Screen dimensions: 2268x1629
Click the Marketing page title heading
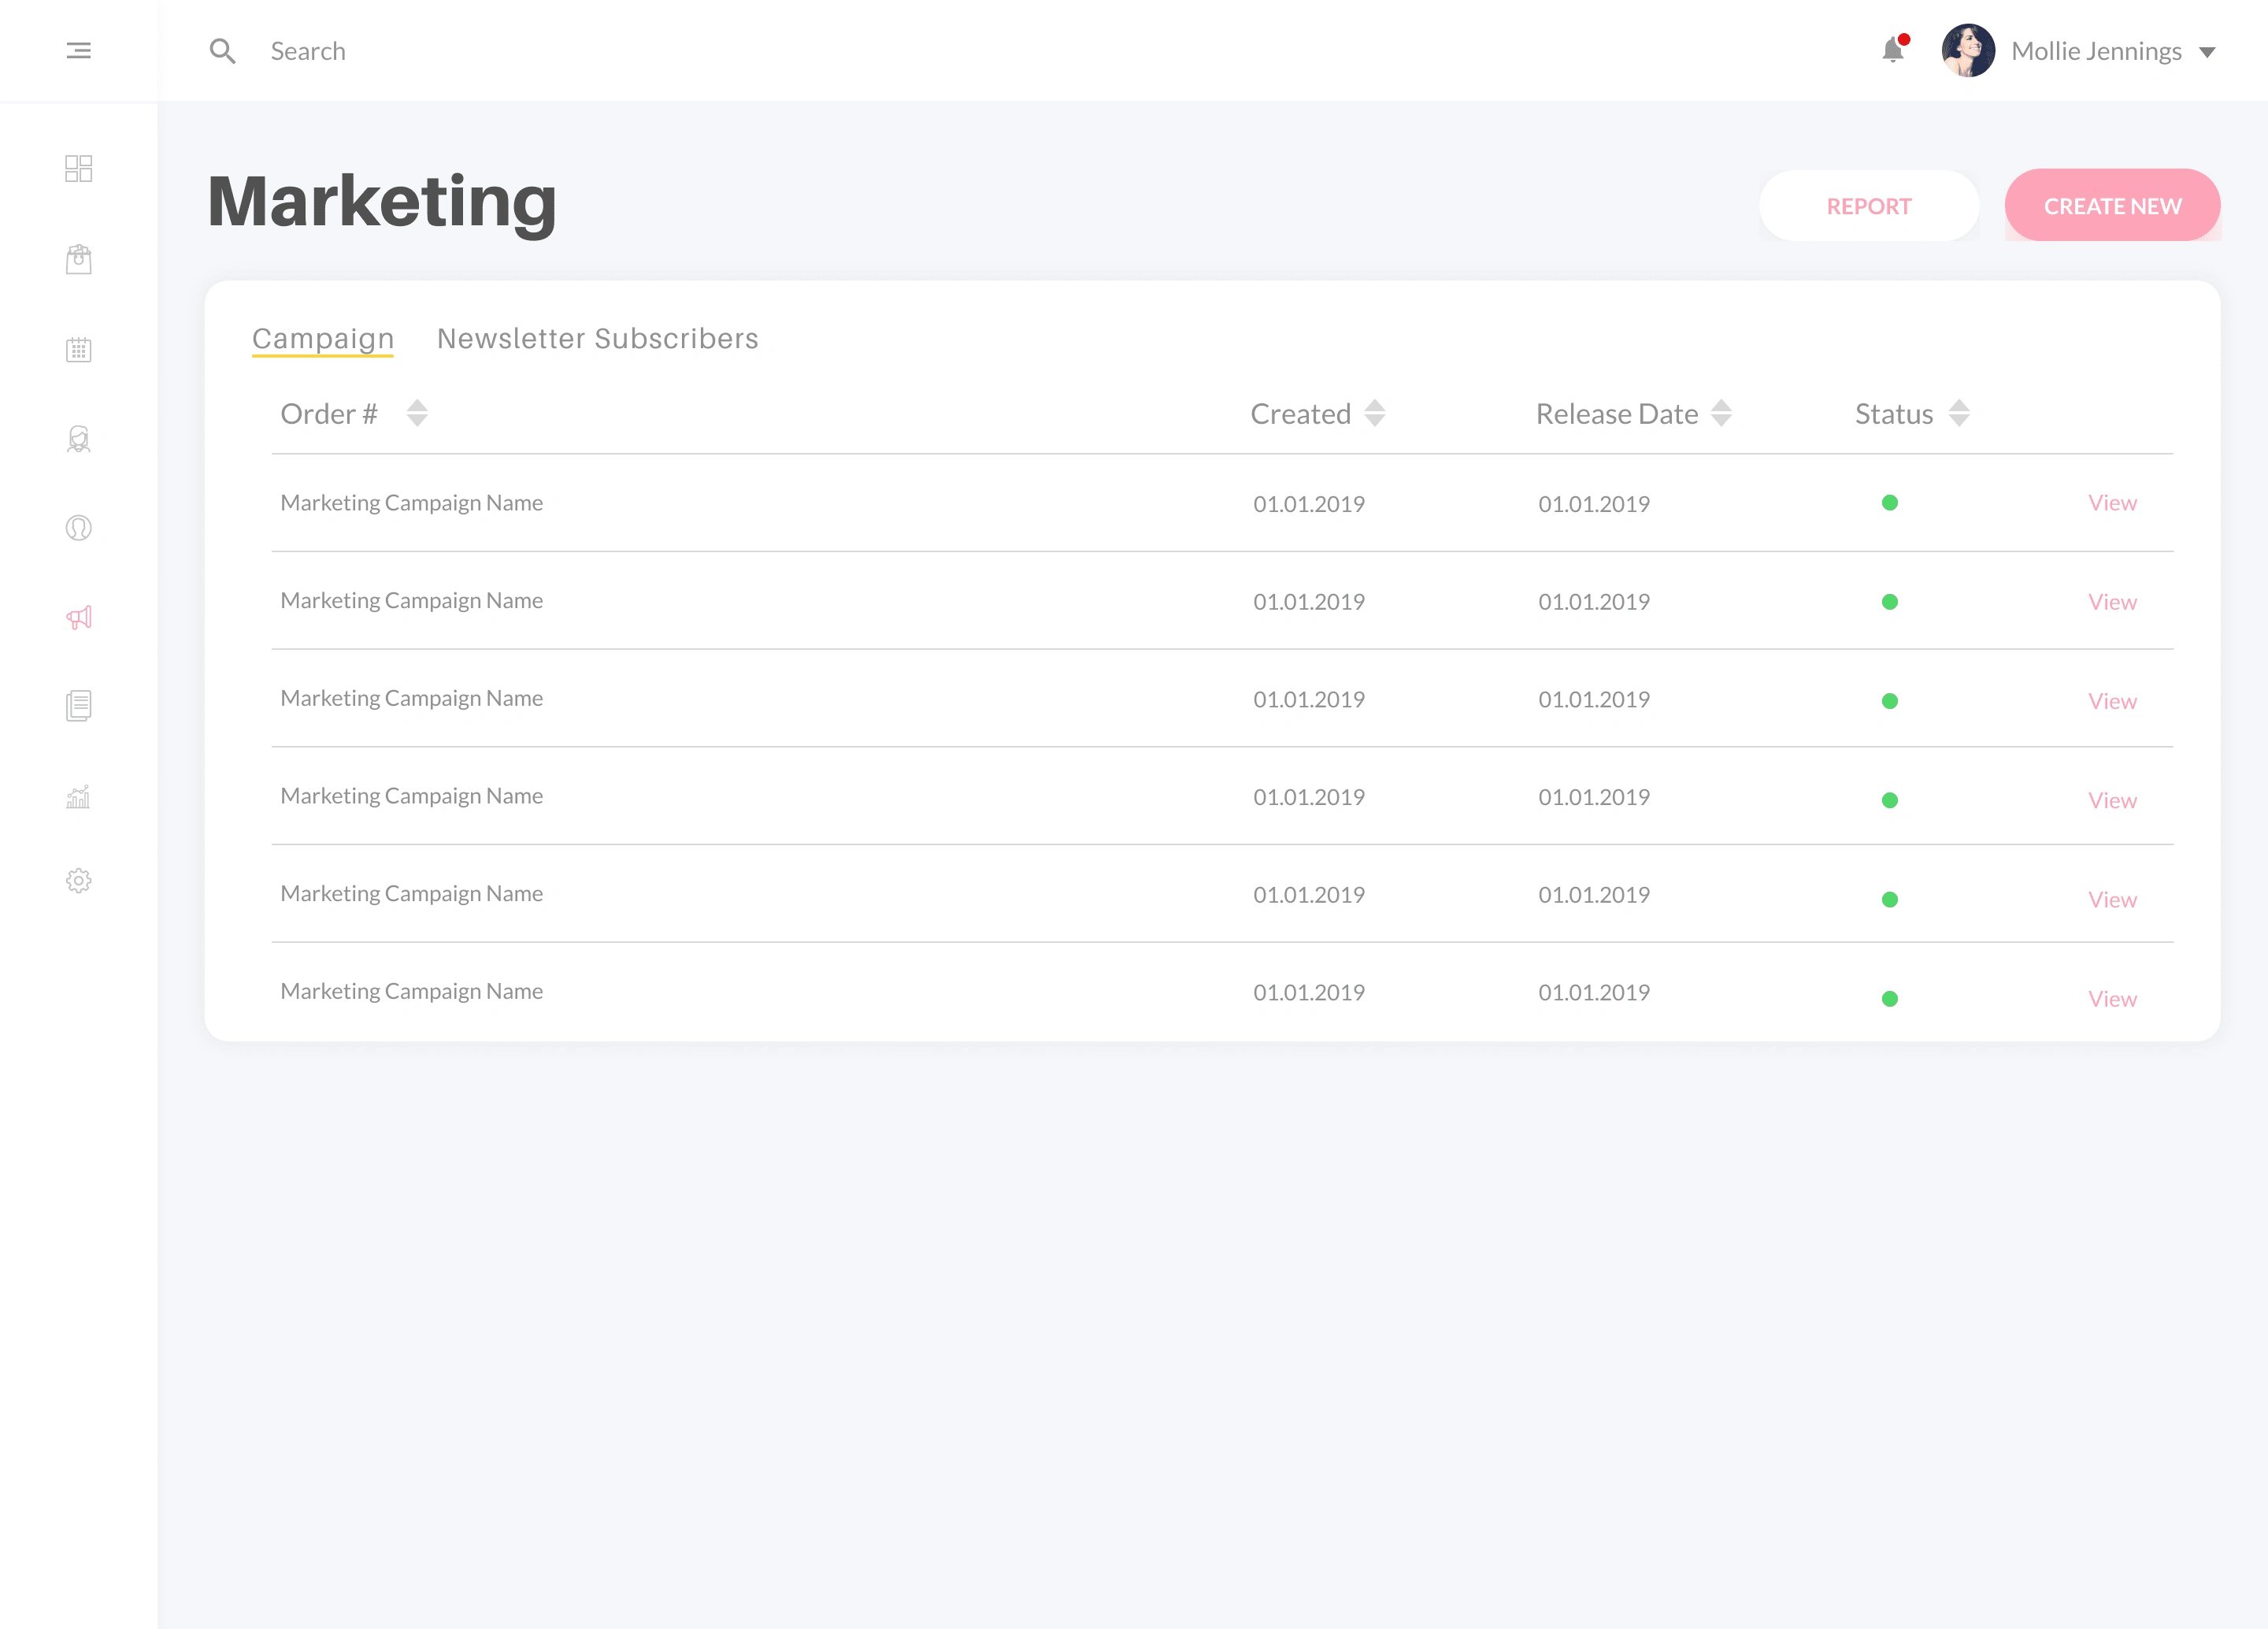point(382,203)
